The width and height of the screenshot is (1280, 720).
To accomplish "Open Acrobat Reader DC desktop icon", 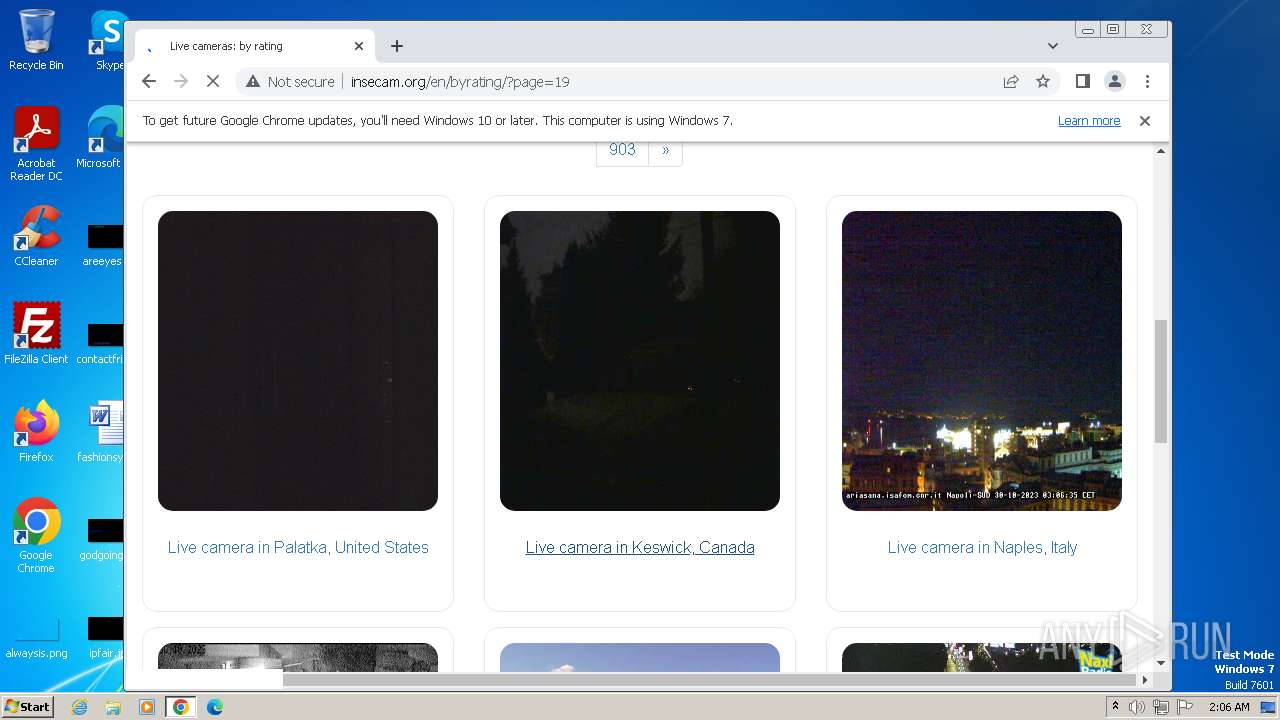I will point(36,144).
